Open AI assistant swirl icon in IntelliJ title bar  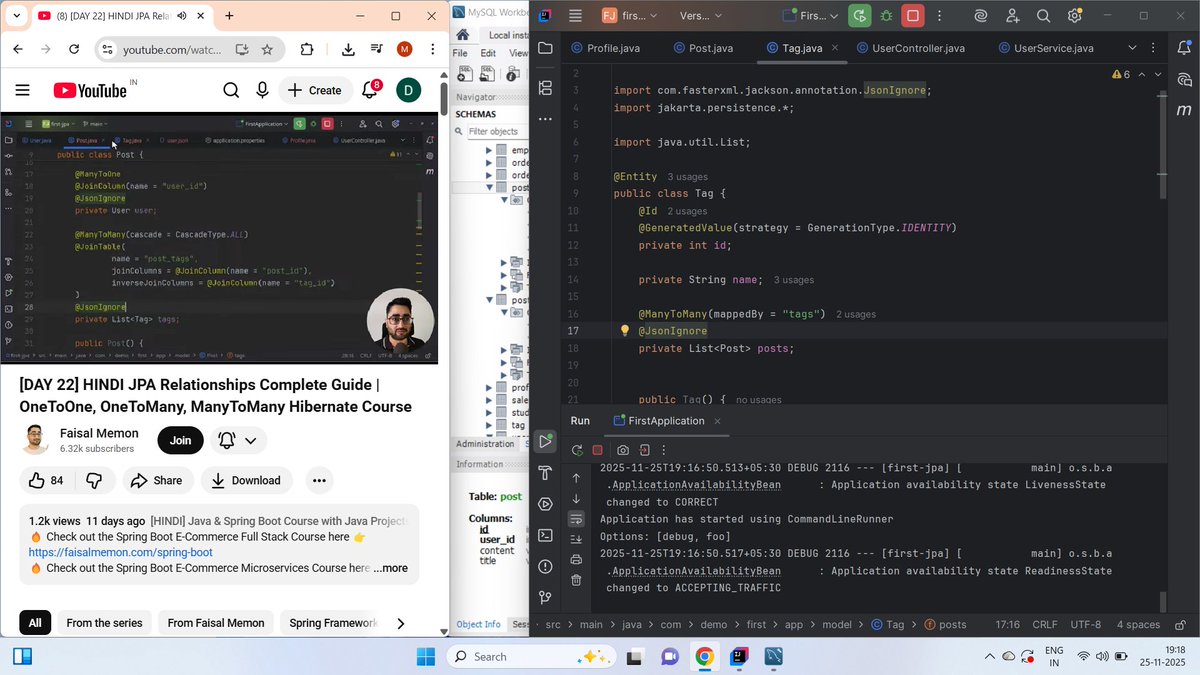pos(981,16)
